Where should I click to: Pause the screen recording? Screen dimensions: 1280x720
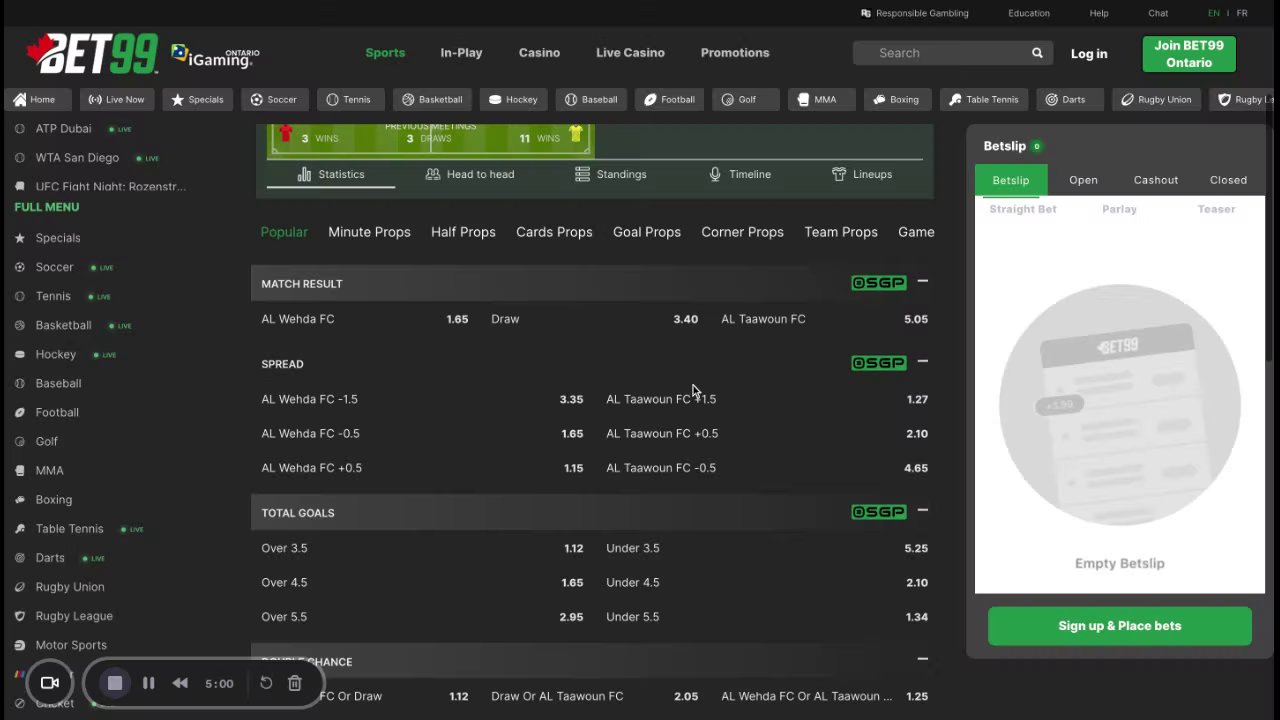coord(148,683)
